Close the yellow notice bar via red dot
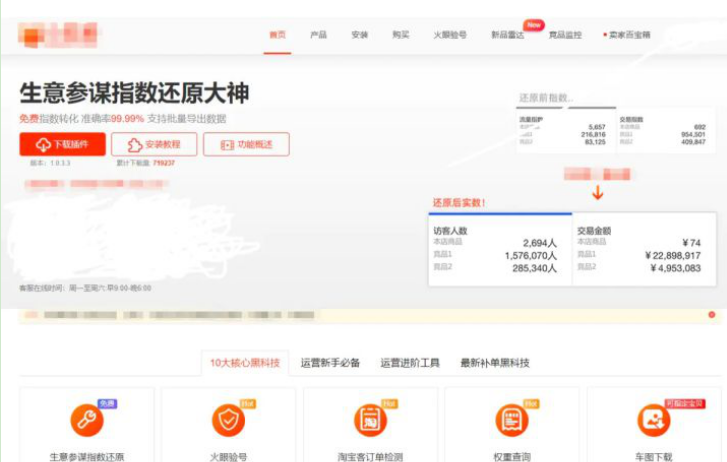This screenshot has width=727, height=462. click(x=712, y=314)
